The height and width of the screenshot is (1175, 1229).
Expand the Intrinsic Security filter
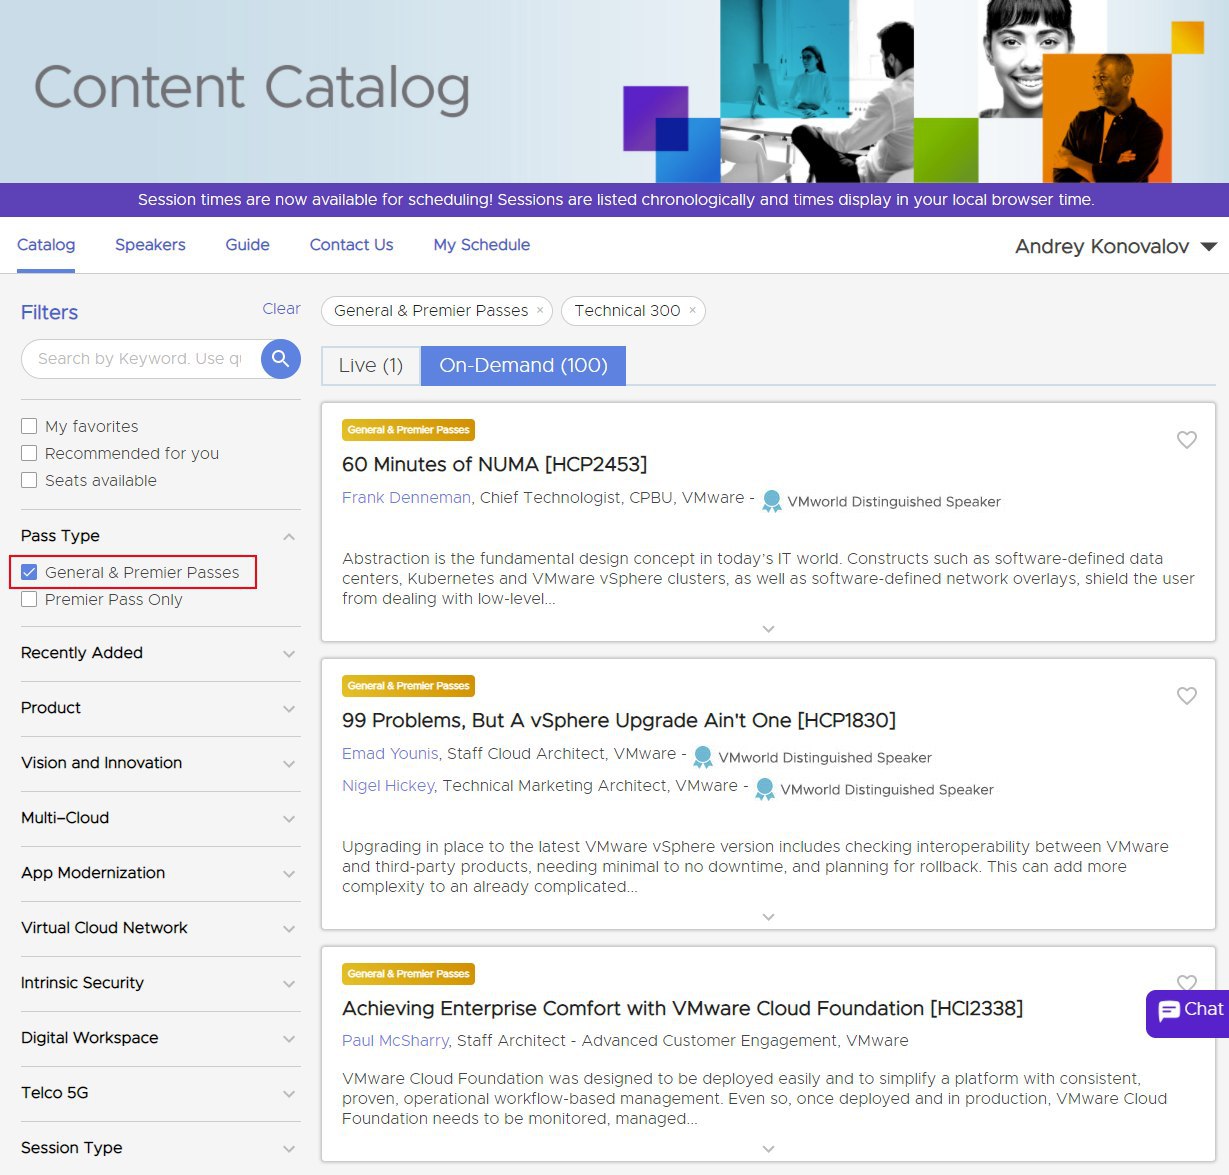coord(289,984)
